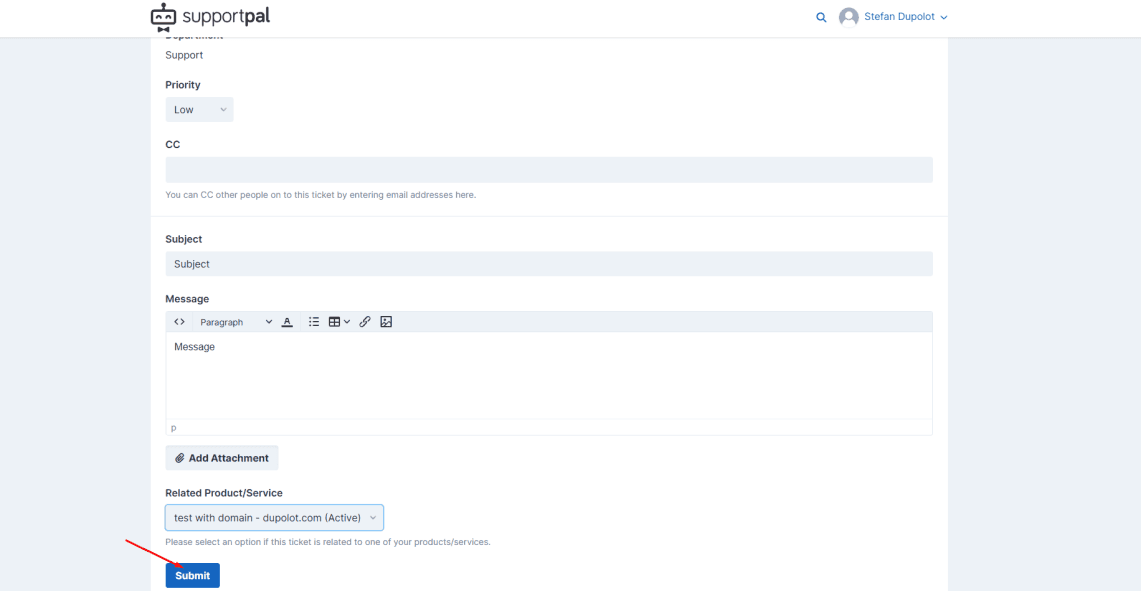The image size is (1141, 591).
Task: Click the 'Support' department text
Action: 184,55
